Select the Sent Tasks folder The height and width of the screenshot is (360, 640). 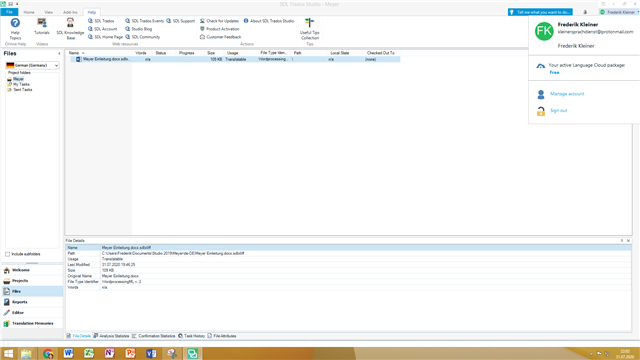[20, 90]
